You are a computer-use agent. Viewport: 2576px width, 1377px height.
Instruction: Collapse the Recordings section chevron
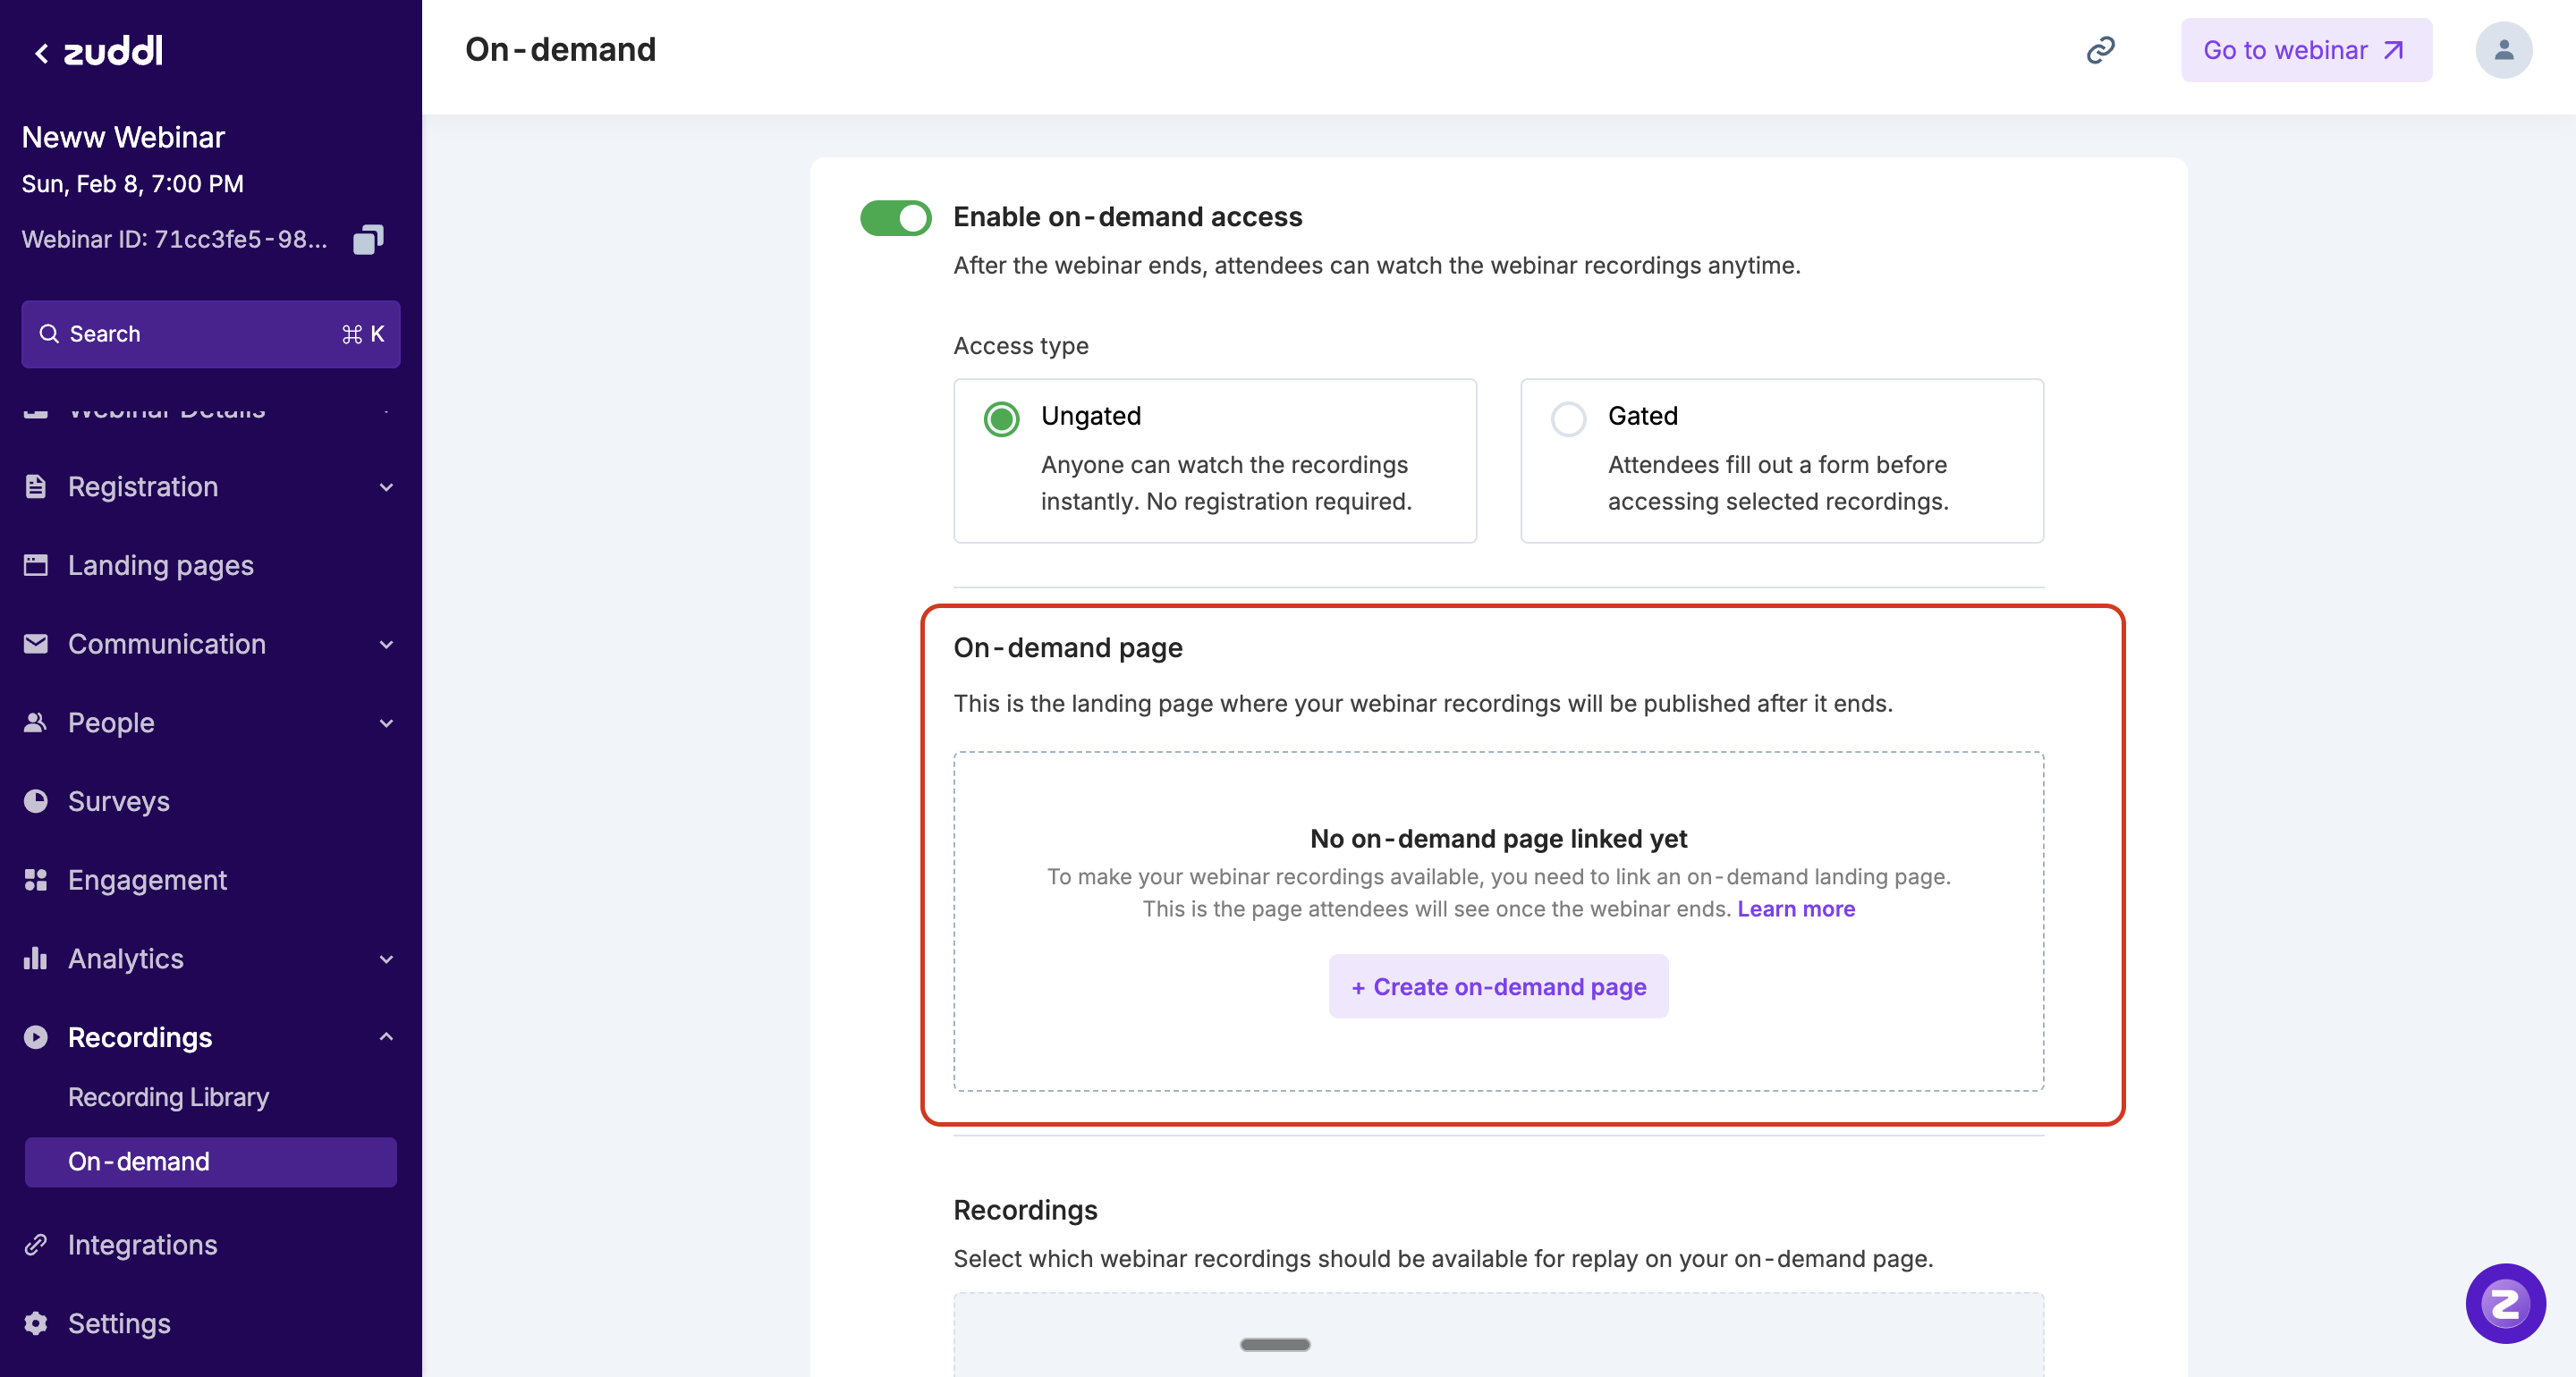[x=386, y=1037]
